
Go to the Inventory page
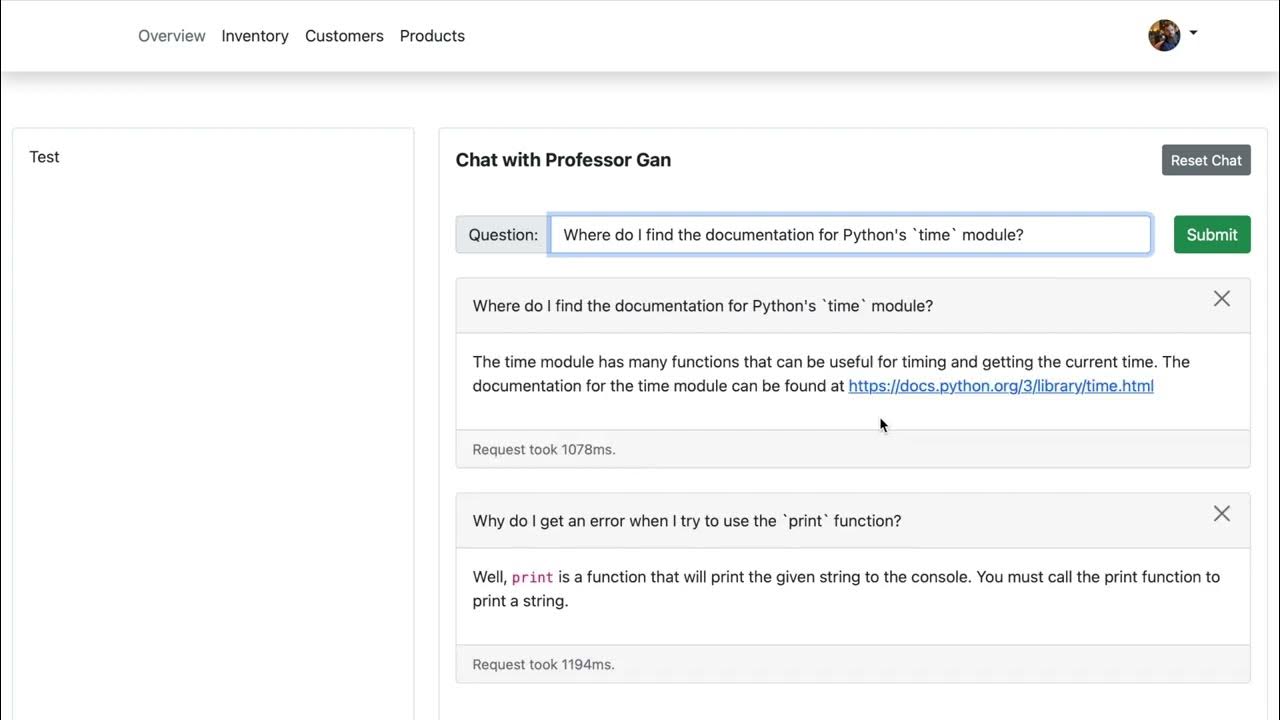coord(255,36)
